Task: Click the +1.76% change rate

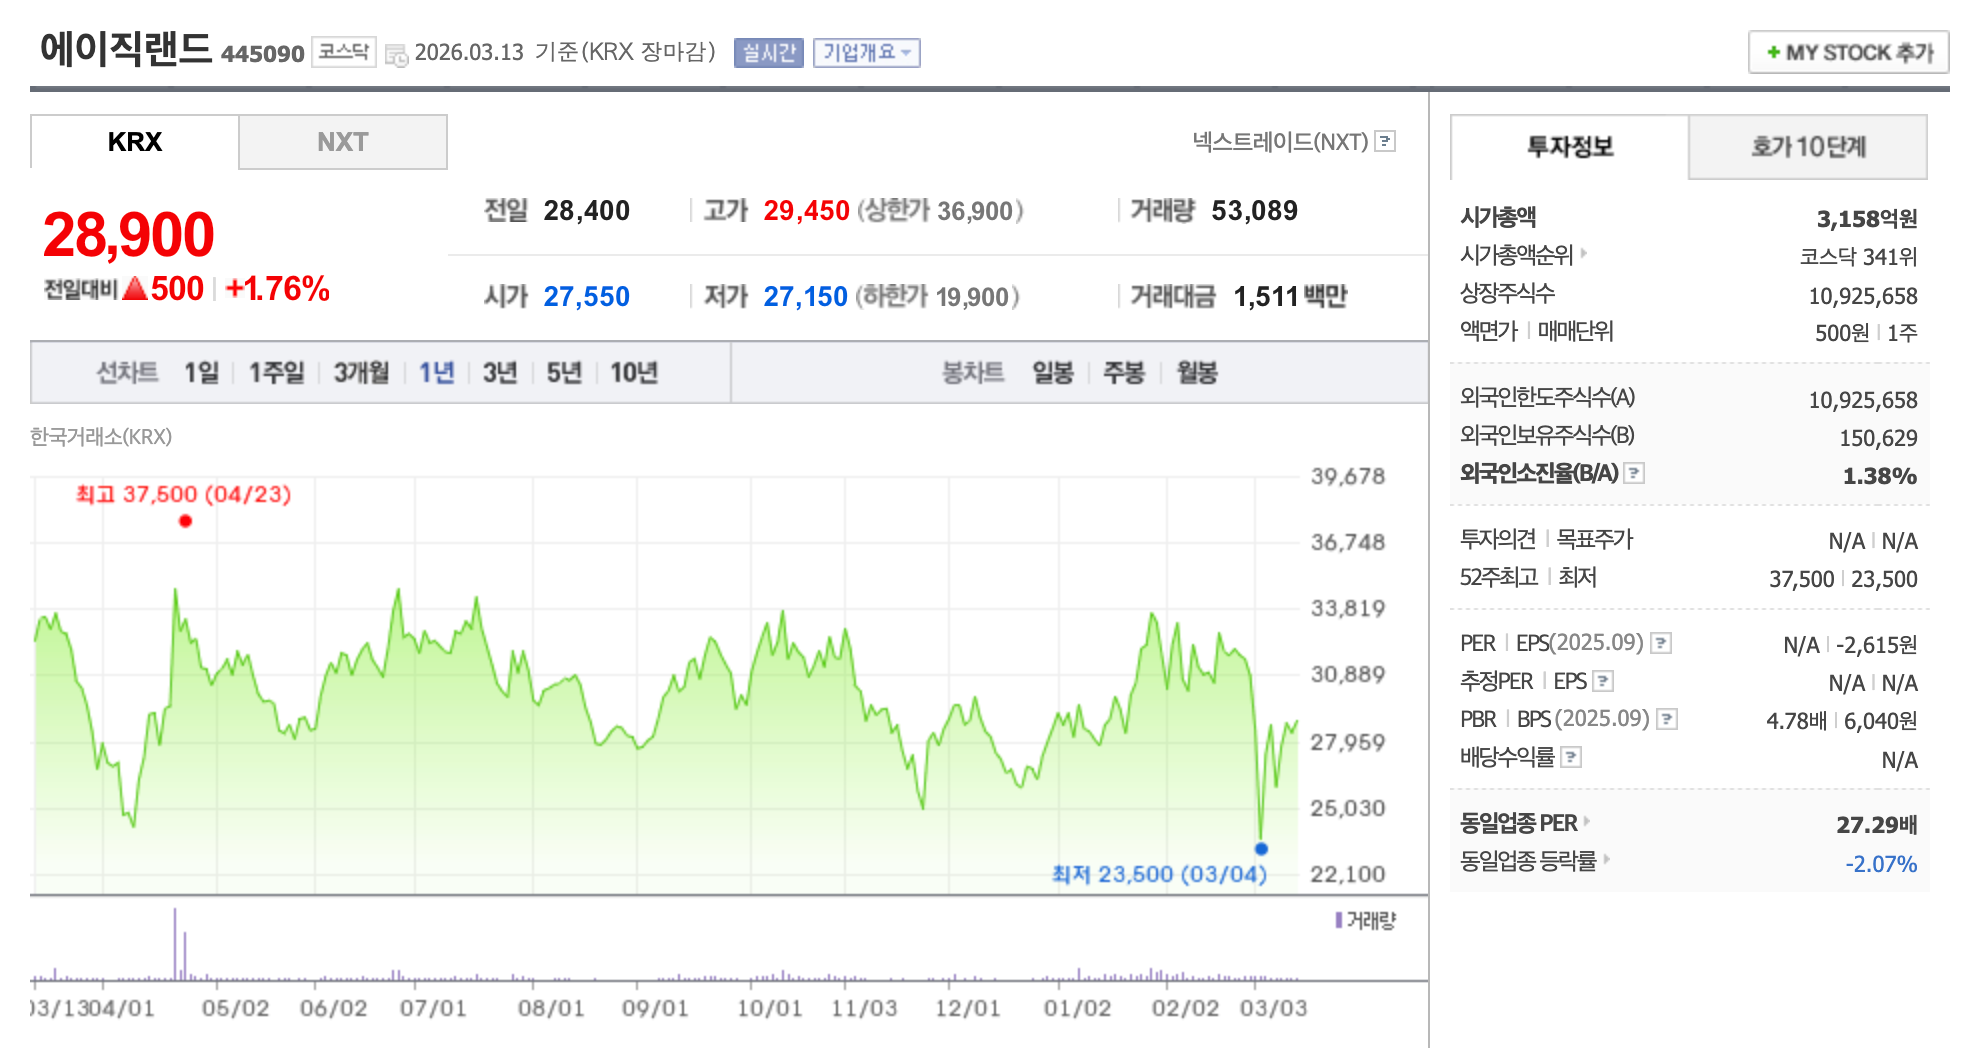Action: (x=277, y=289)
